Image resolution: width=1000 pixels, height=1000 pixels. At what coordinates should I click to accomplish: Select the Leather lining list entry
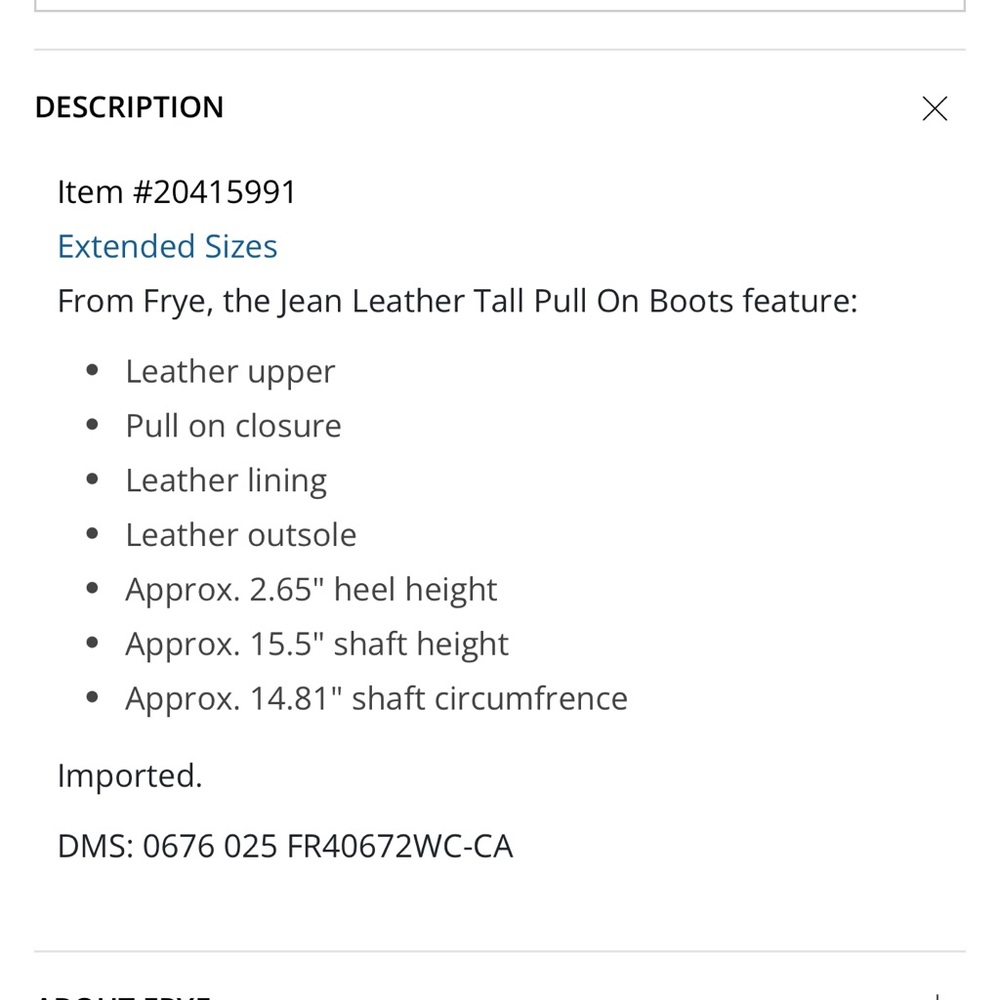[226, 479]
